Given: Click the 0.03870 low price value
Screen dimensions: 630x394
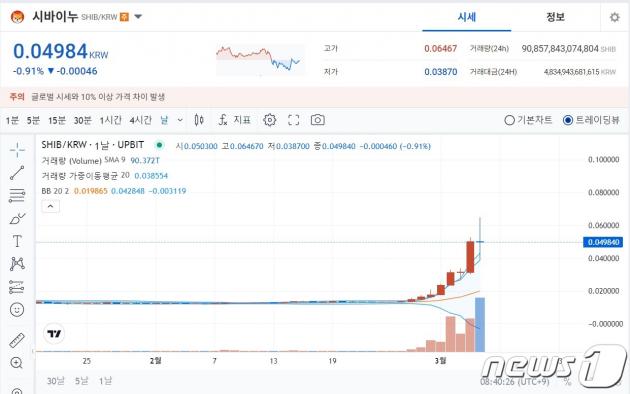Looking at the screenshot, I should tap(440, 72).
